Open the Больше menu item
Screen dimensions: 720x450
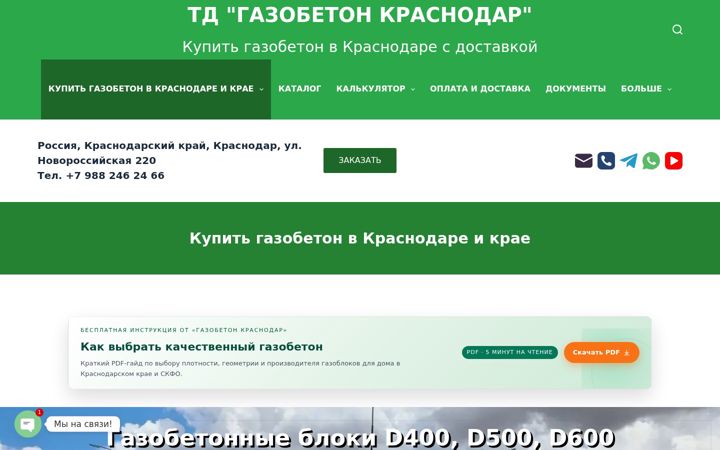click(641, 89)
